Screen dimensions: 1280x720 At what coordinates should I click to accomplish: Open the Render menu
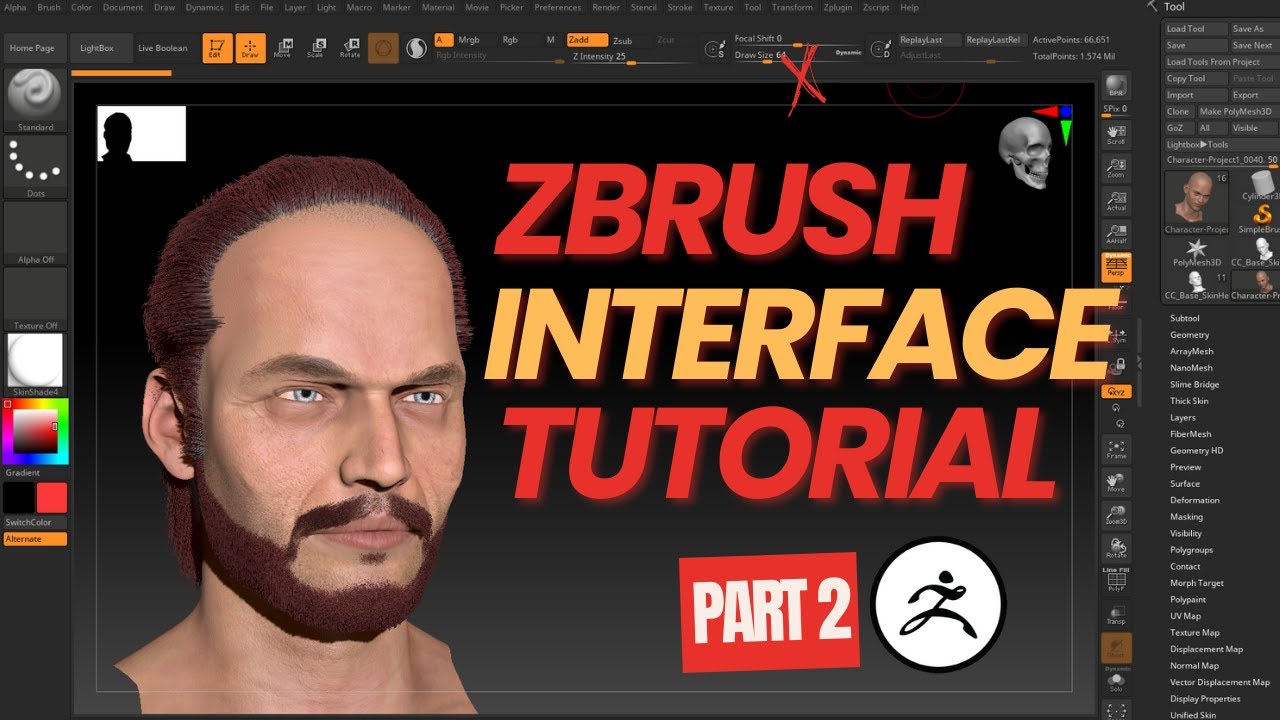click(x=606, y=7)
